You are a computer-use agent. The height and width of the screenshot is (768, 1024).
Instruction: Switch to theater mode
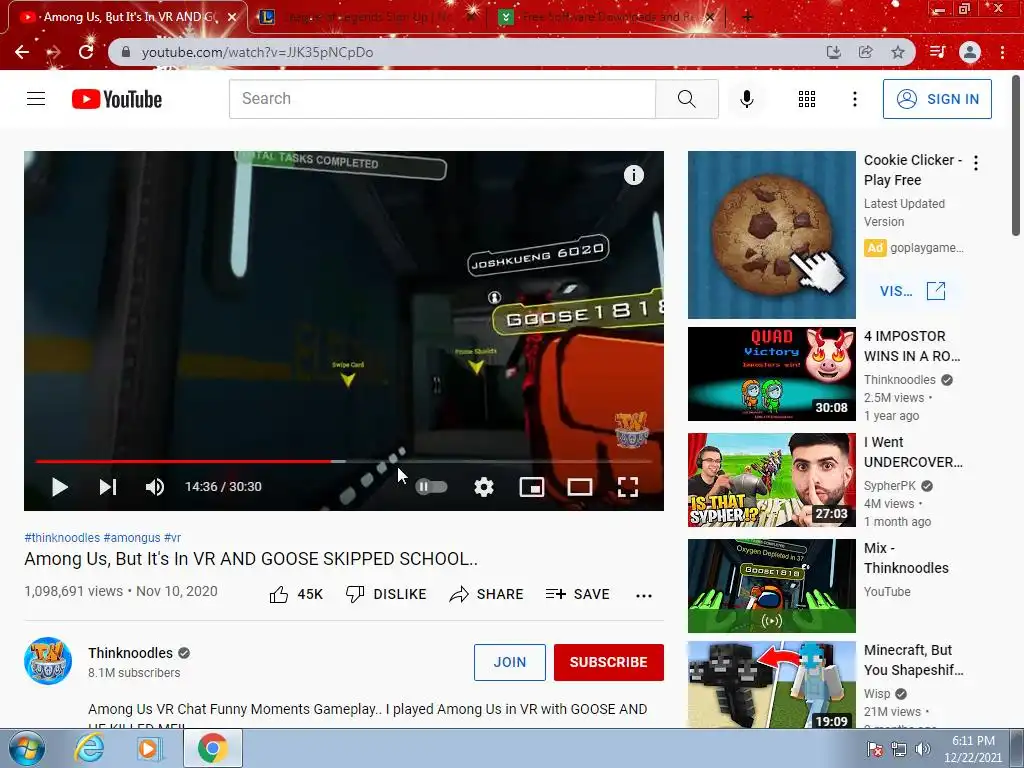[579, 487]
